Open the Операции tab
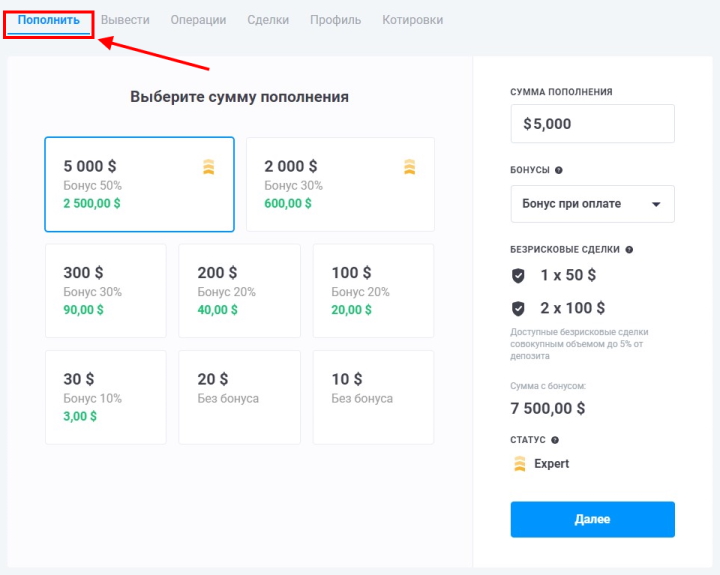This screenshot has width=720, height=575. [198, 20]
